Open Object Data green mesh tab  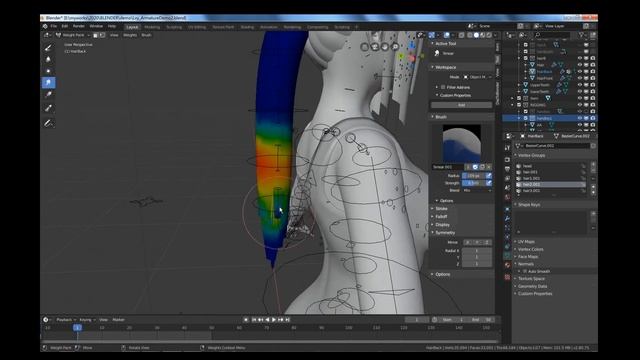click(x=507, y=255)
